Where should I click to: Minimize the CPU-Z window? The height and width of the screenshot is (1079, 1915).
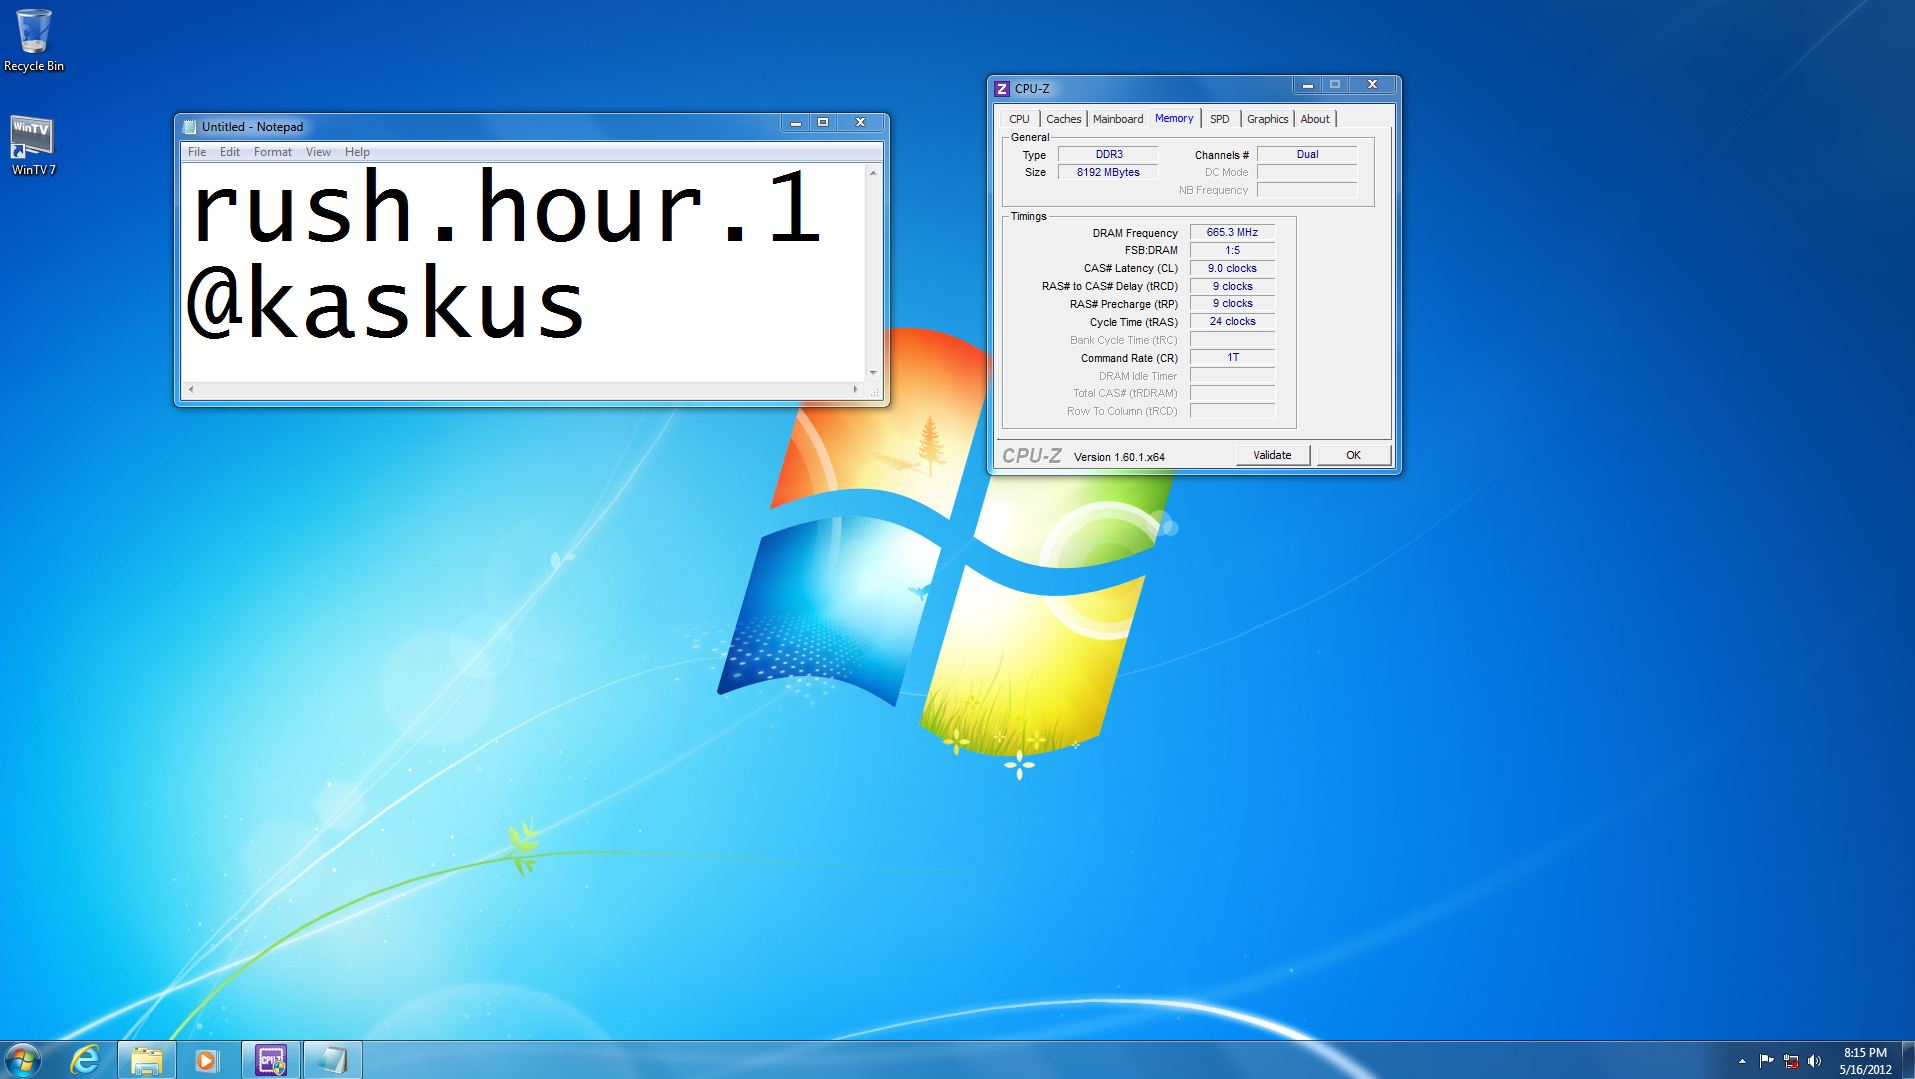click(x=1307, y=85)
